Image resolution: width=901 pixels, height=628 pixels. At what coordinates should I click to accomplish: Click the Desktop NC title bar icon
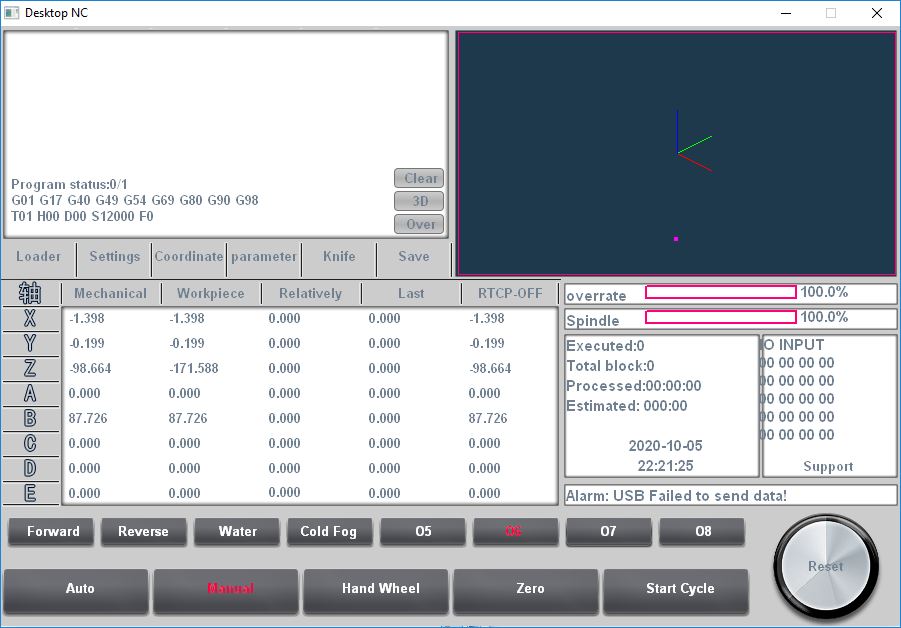(x=12, y=14)
